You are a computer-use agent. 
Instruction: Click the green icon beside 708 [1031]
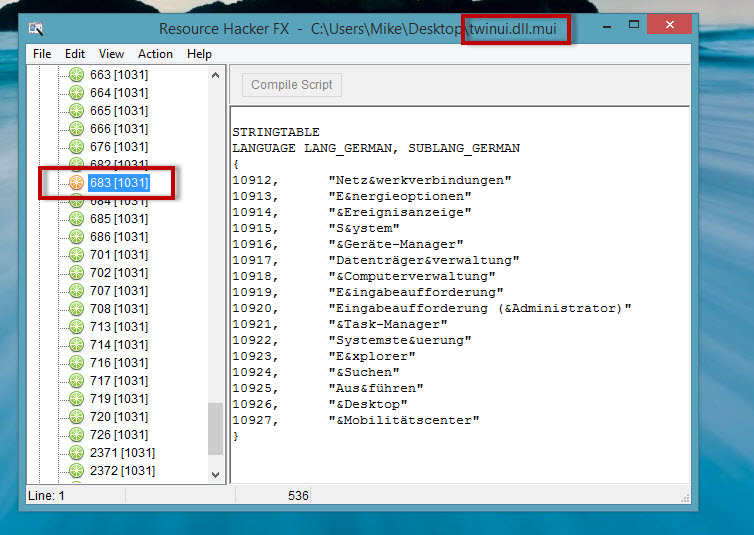76,309
